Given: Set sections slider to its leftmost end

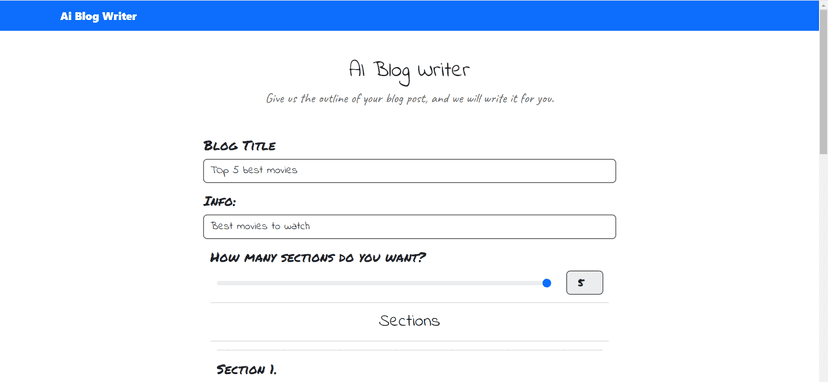Looking at the screenshot, I should [218, 283].
